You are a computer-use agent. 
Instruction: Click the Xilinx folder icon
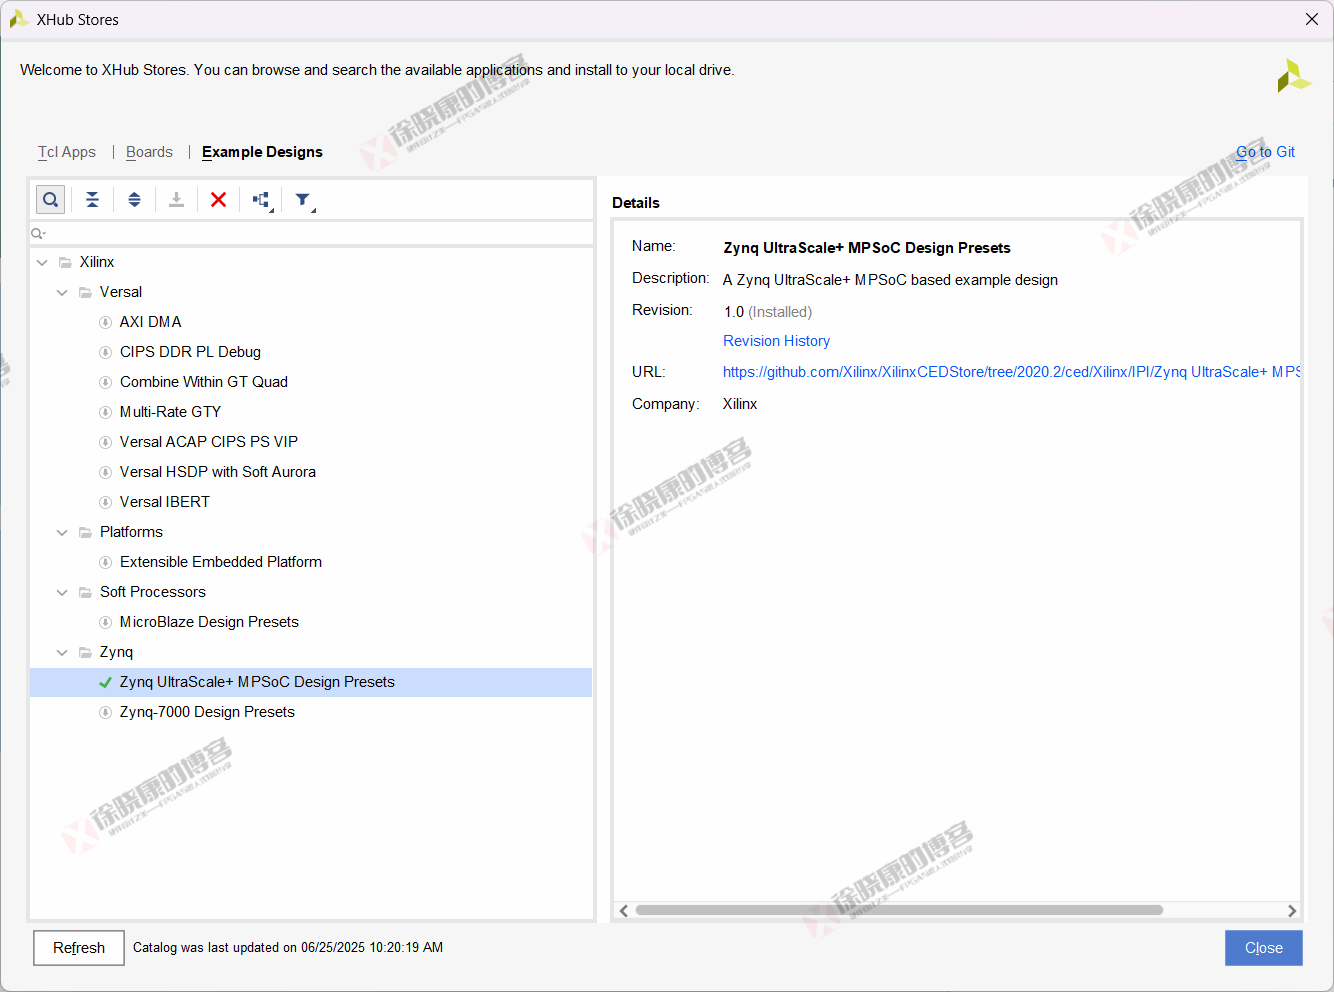coord(65,262)
